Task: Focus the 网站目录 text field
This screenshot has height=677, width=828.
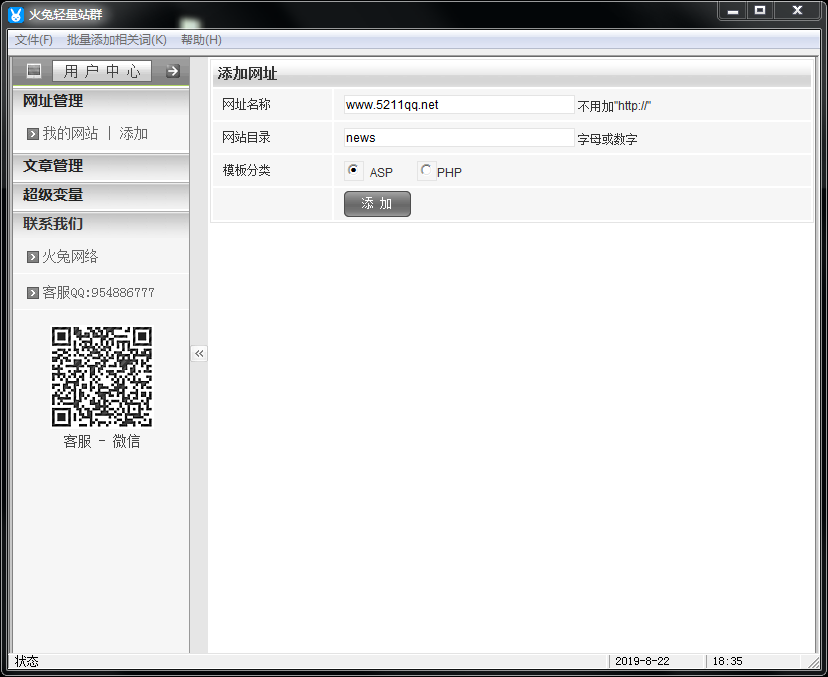Action: tap(458, 138)
